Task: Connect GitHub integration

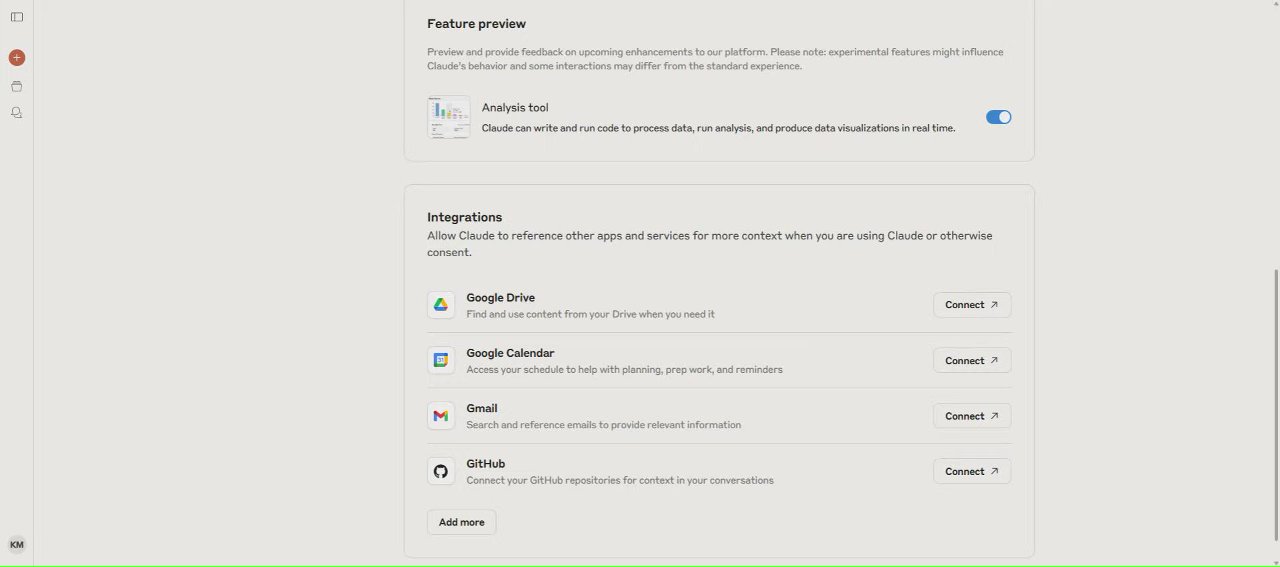Action: pyautogui.click(x=971, y=471)
